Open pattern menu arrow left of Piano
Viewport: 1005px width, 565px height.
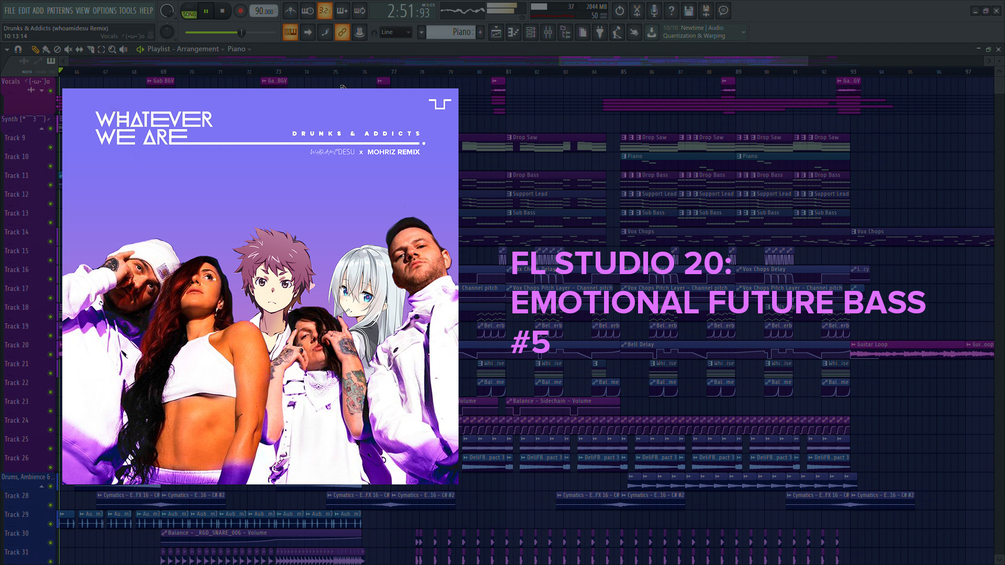point(421,32)
